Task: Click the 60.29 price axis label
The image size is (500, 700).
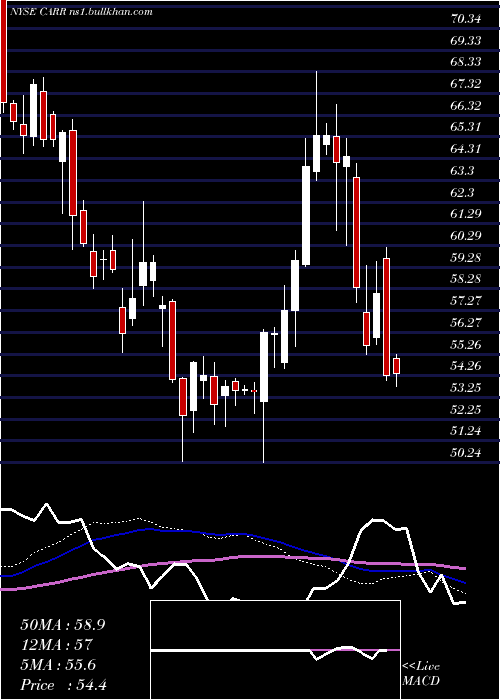Action: coord(466,235)
